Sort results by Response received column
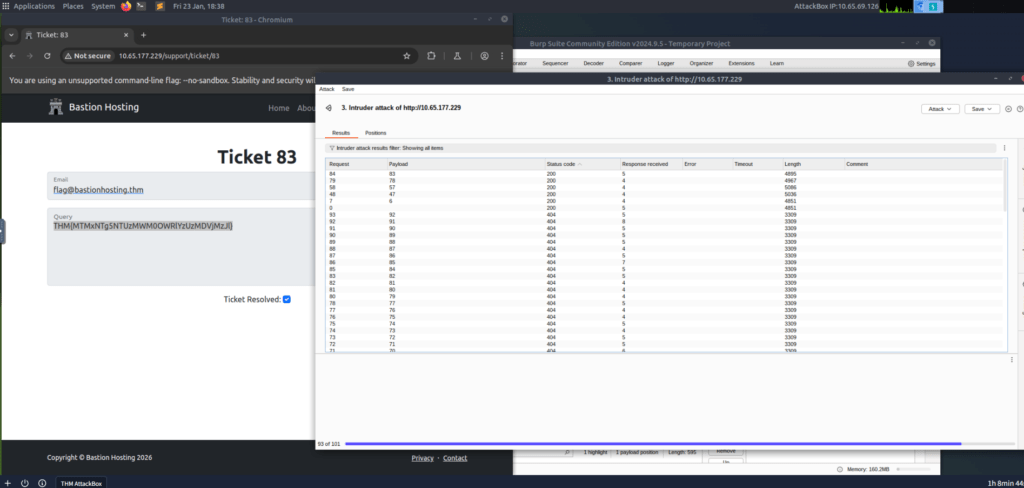The height and width of the screenshot is (488, 1024). [x=650, y=164]
